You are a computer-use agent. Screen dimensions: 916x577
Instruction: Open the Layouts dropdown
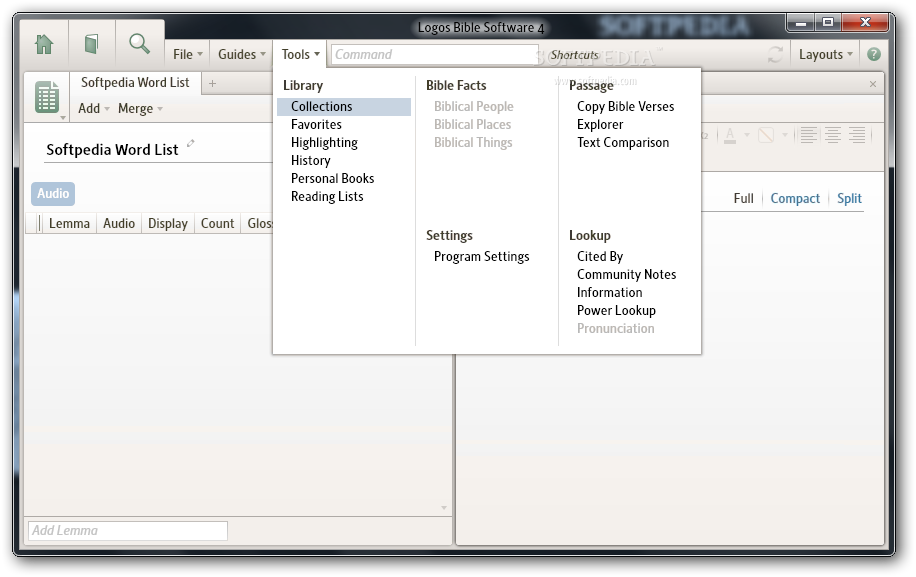(825, 54)
